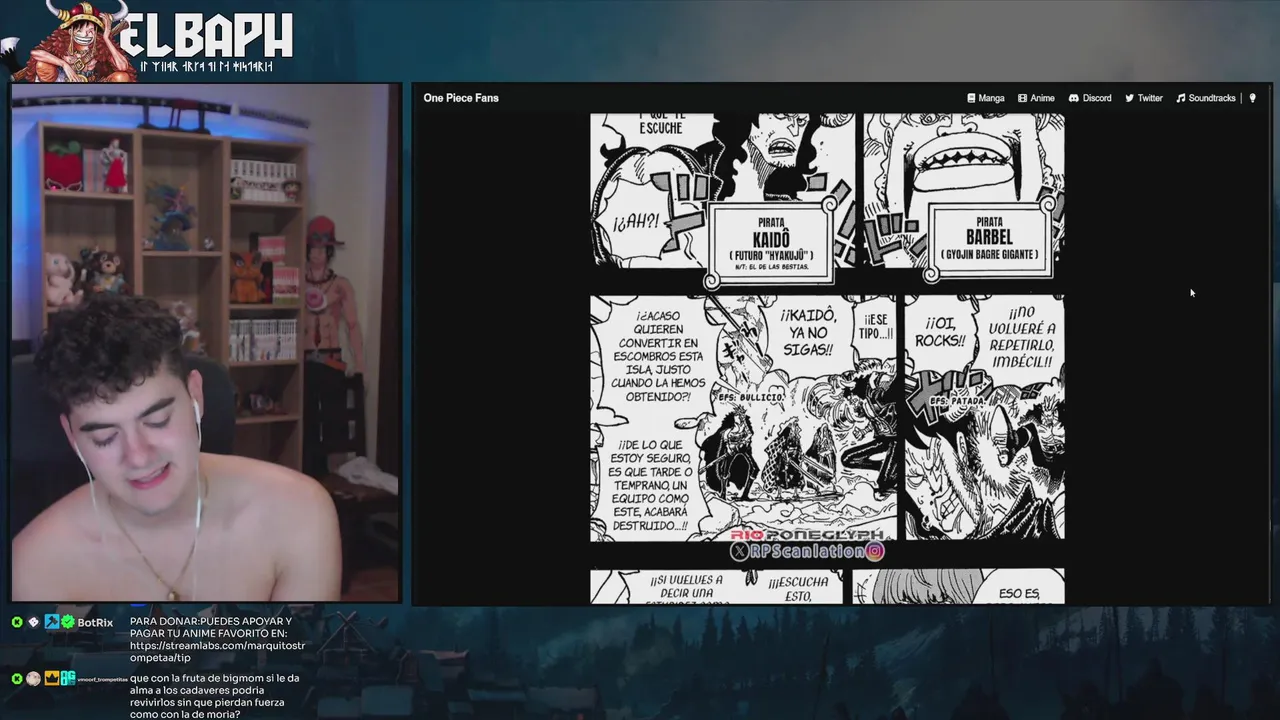This screenshot has width=1280, height=720.
Task: Click the Barbel manga panel
Action: tap(964, 190)
